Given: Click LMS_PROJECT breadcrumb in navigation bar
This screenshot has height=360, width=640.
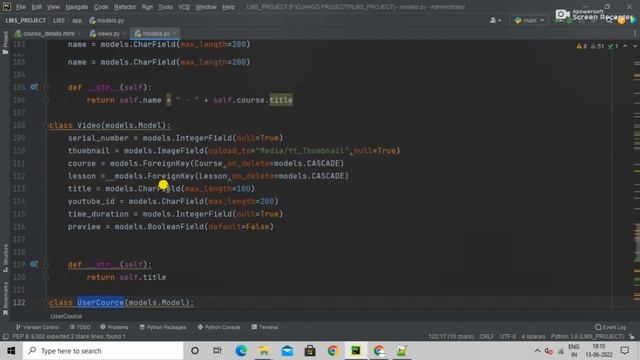Looking at the screenshot, I should pyautogui.click(x=26, y=20).
